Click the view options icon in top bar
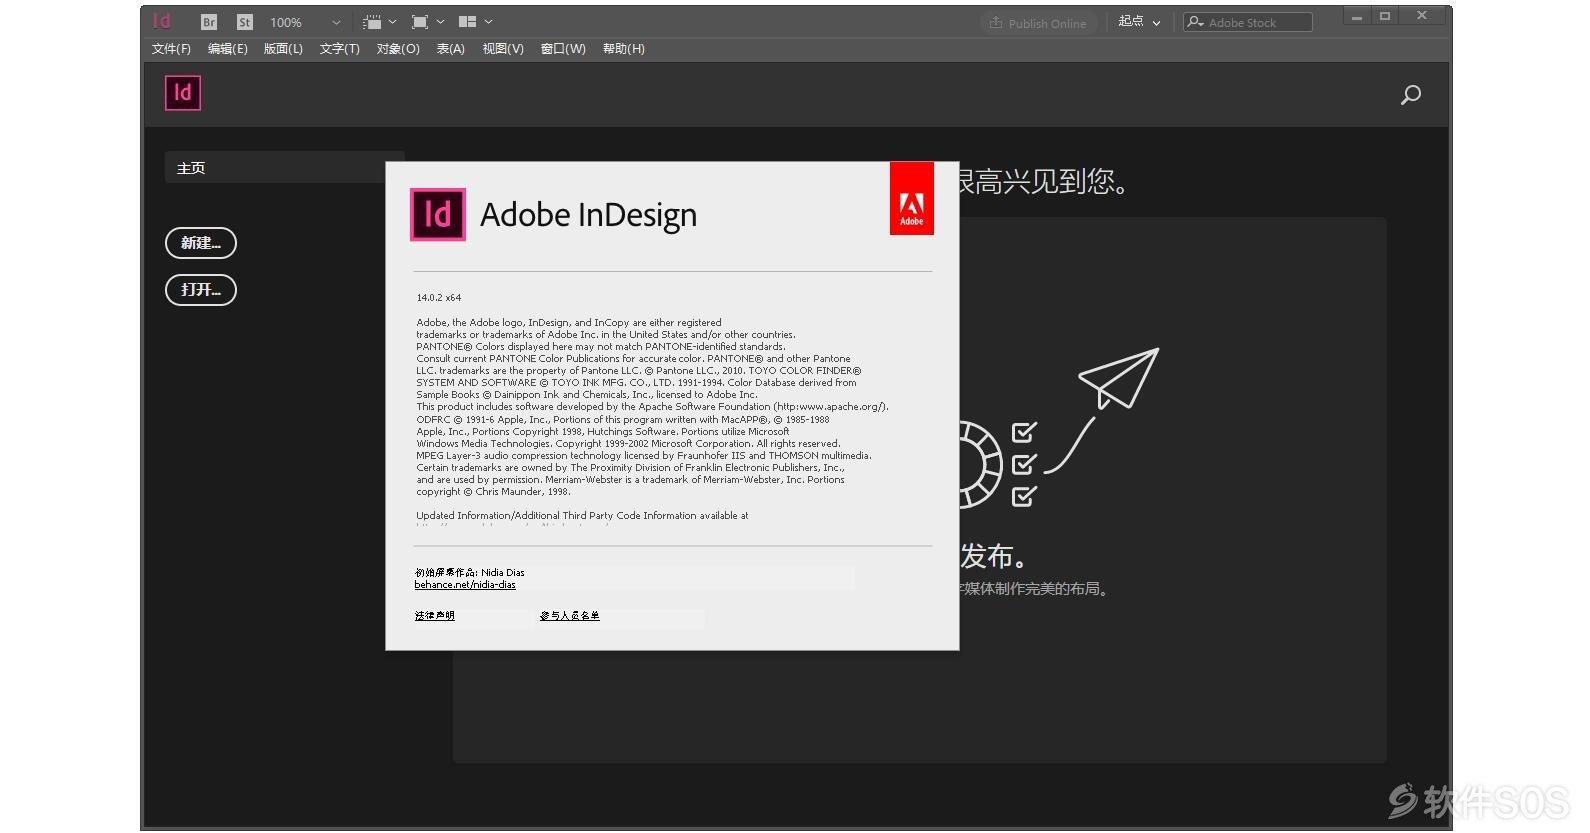This screenshot has width=1590, height=833. 372,22
